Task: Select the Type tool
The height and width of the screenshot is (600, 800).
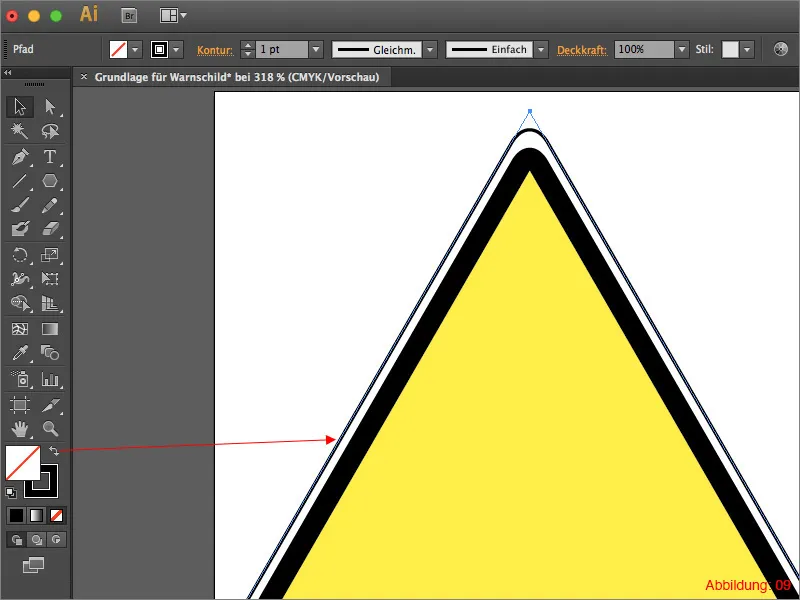Action: [x=50, y=157]
